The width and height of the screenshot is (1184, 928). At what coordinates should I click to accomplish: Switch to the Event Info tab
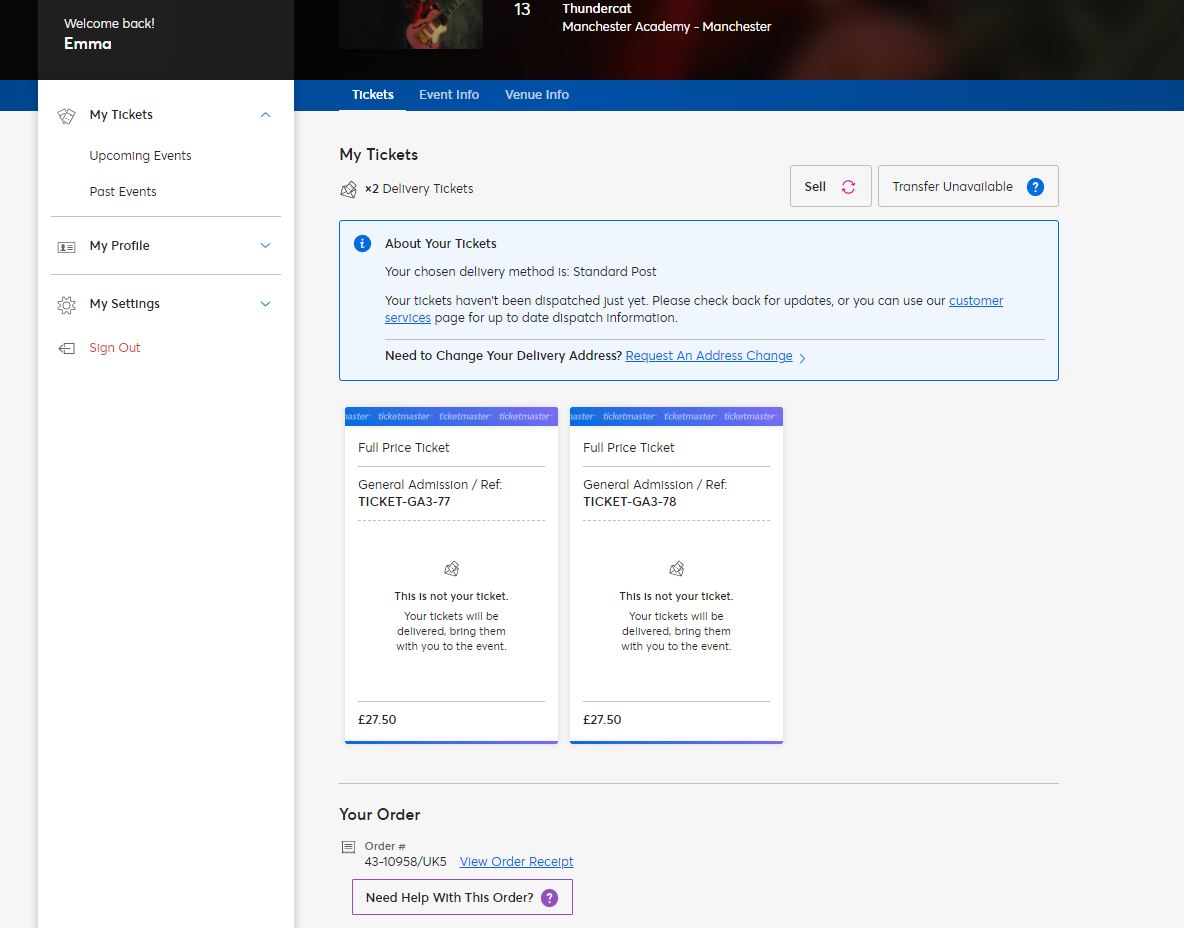pyautogui.click(x=449, y=95)
